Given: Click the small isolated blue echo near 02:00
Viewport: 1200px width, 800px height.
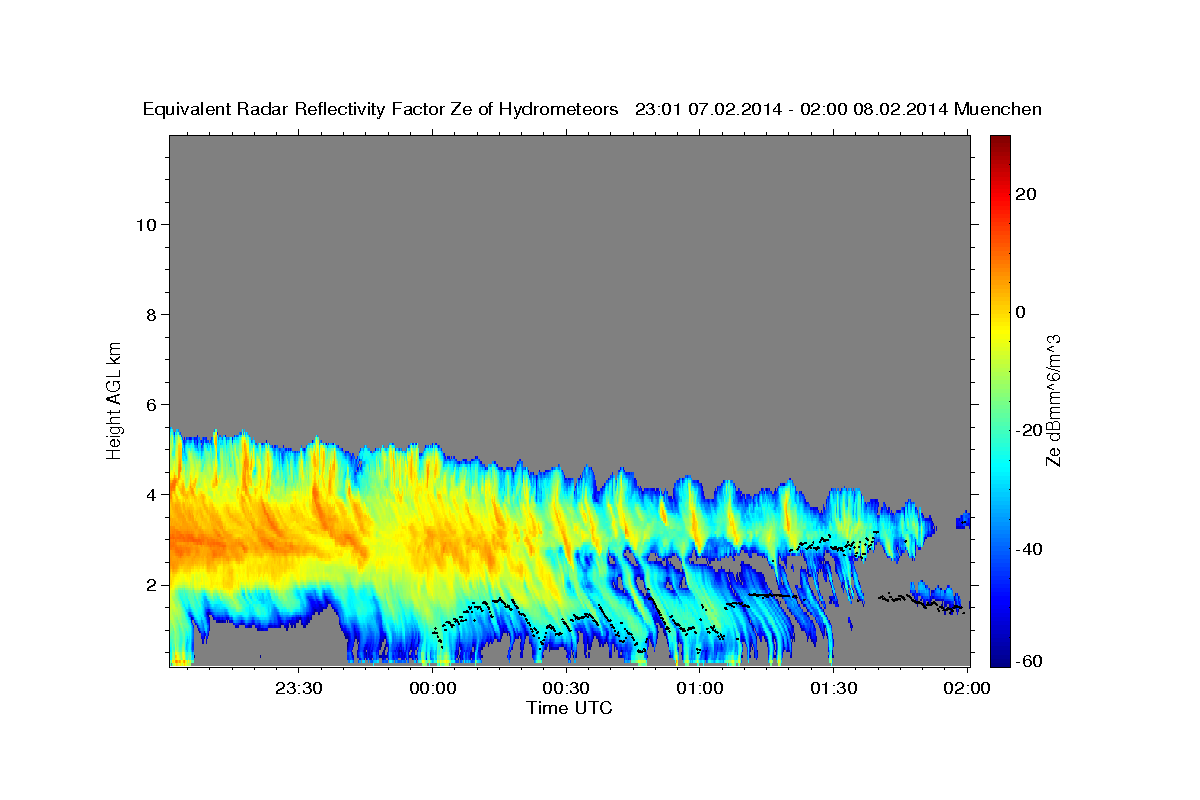Looking at the screenshot, I should tap(963, 520).
